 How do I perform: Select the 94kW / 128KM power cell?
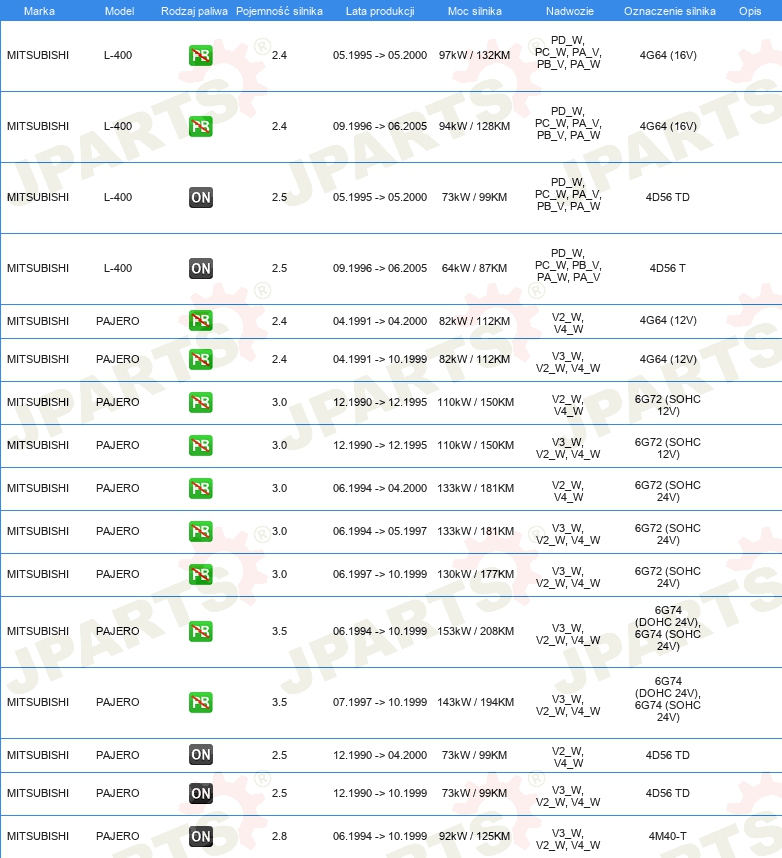[x=474, y=126]
